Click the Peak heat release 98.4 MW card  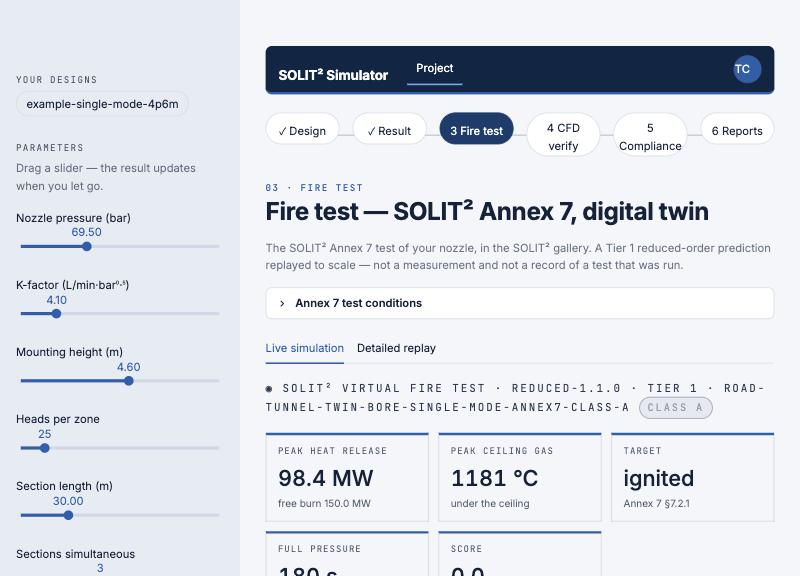coord(347,477)
